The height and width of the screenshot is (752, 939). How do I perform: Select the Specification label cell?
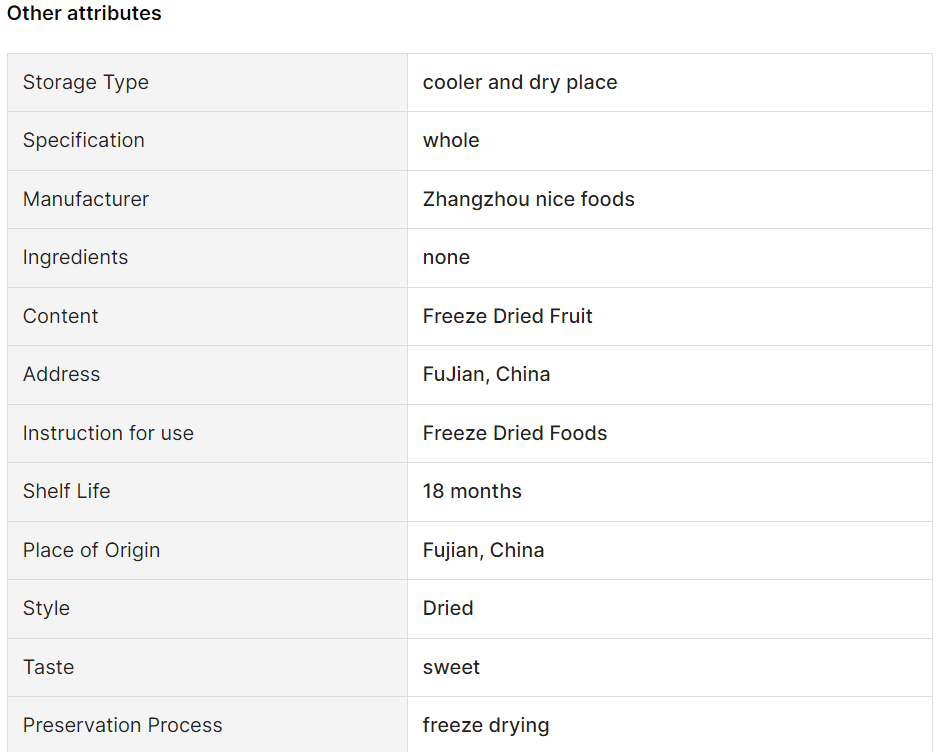pos(207,141)
